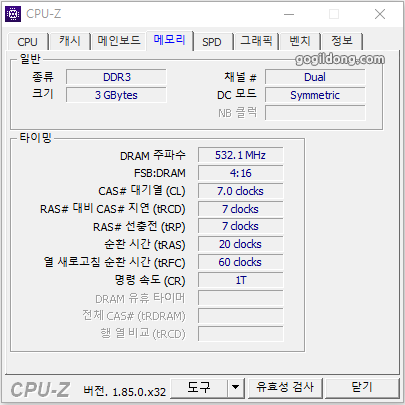Click the 명령 속도 (CR) label
The height and width of the screenshot is (405, 405).
[x=150, y=280]
